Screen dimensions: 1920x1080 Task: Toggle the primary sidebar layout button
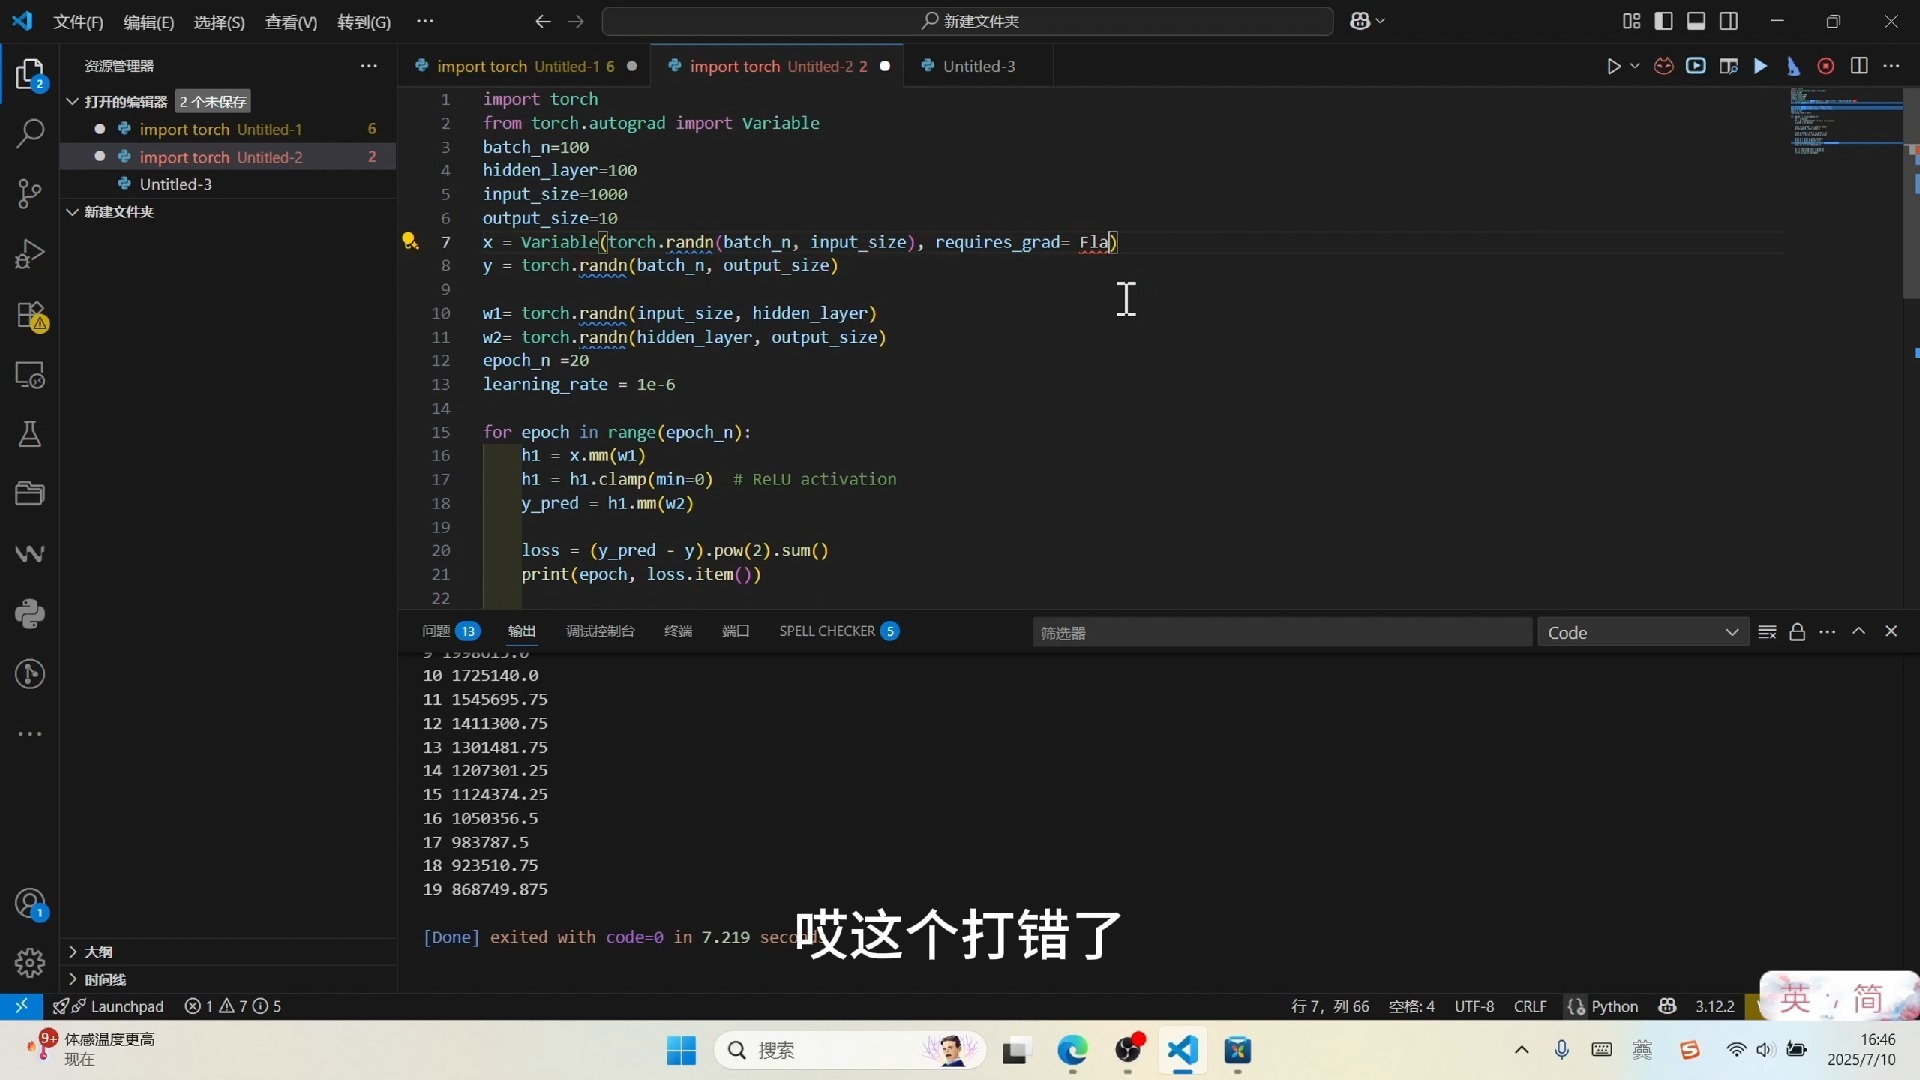pos(1664,21)
